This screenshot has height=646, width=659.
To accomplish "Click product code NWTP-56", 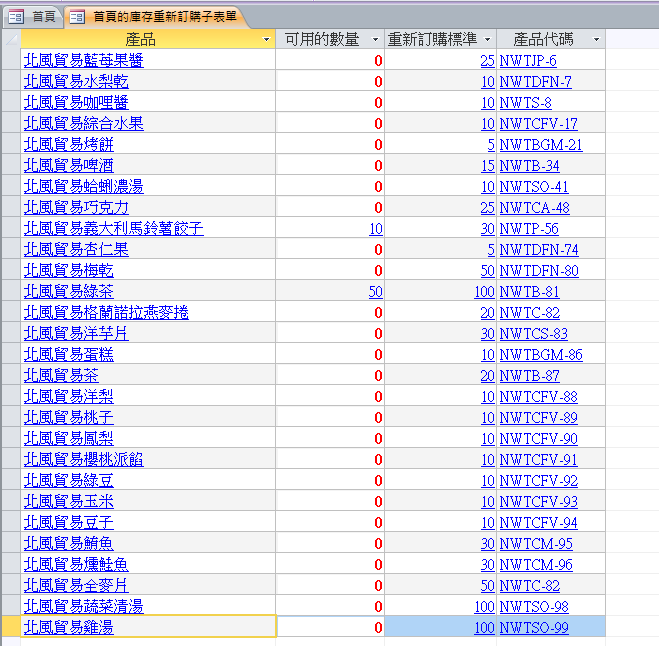I will [529, 229].
